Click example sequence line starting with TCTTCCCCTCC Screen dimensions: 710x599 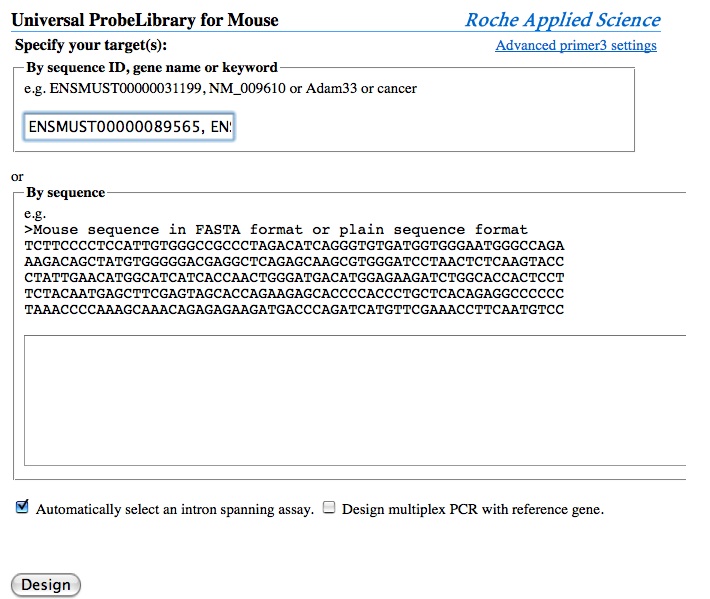coord(294,245)
